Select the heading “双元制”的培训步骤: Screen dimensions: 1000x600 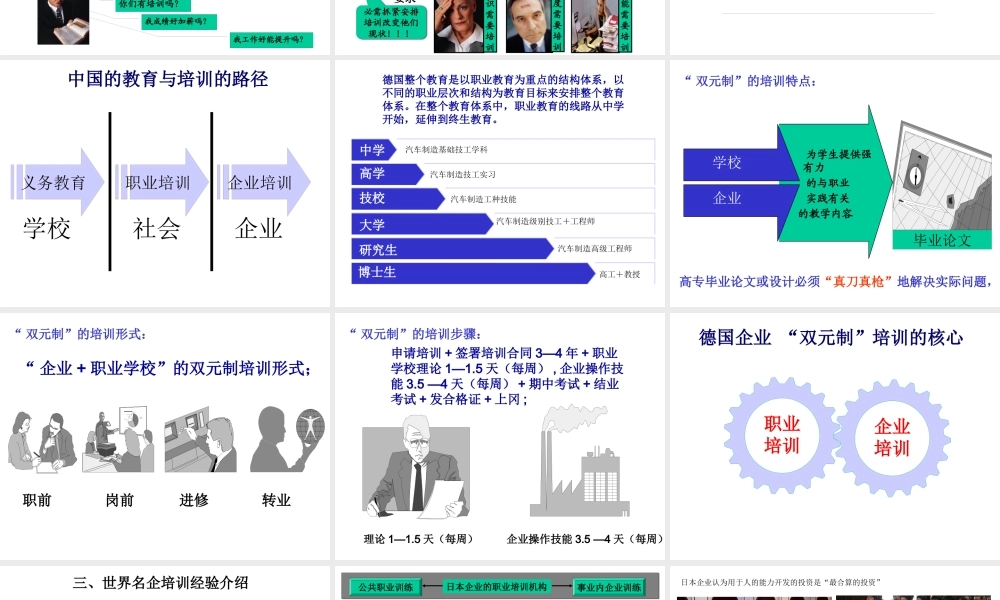tap(415, 333)
